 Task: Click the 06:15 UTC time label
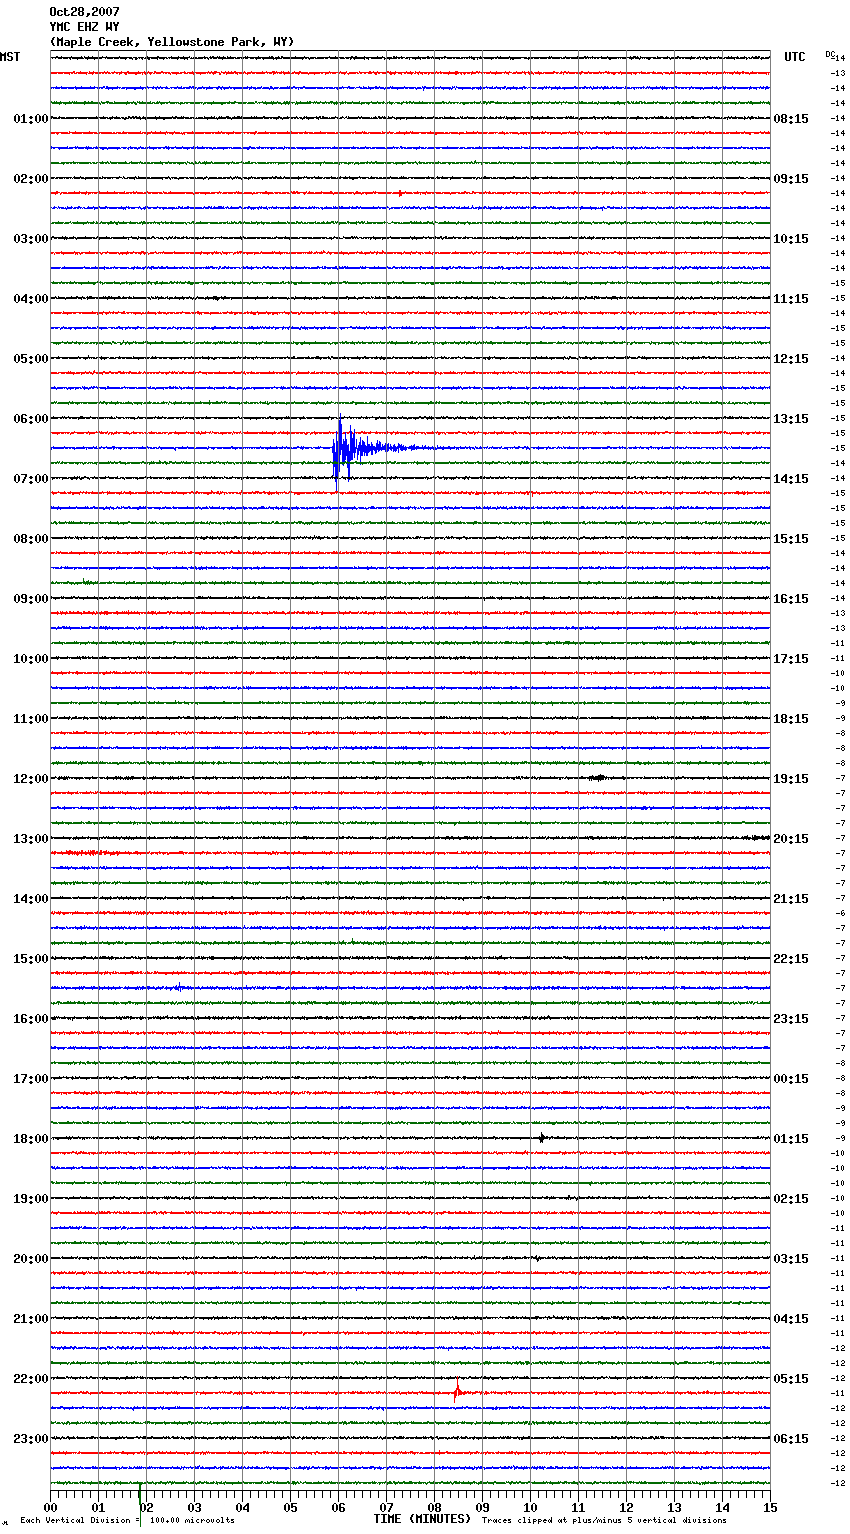click(x=791, y=1439)
